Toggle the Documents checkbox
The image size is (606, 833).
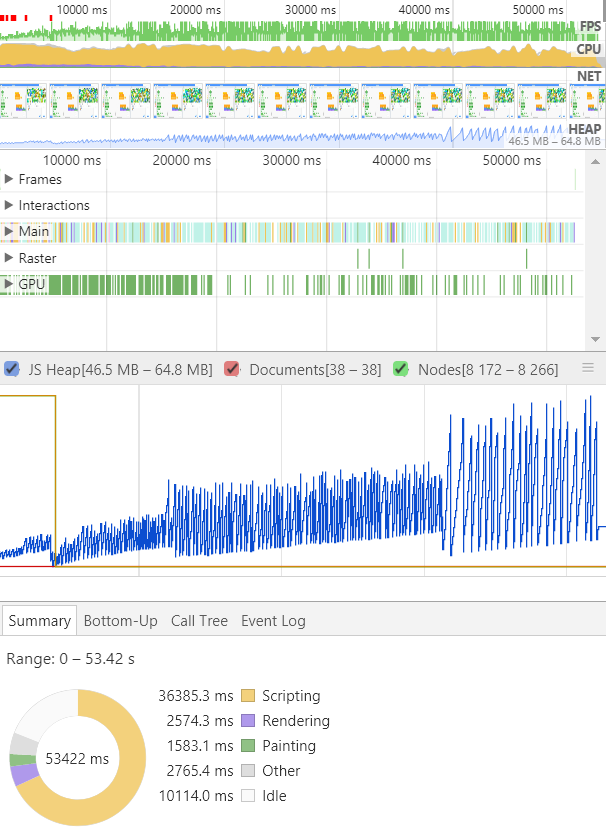click(x=232, y=369)
